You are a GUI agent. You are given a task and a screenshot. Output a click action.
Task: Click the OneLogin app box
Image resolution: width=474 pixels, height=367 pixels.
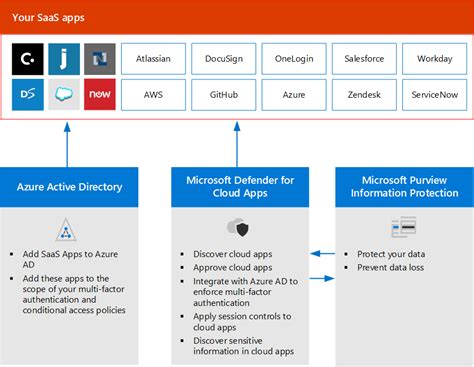click(x=294, y=59)
